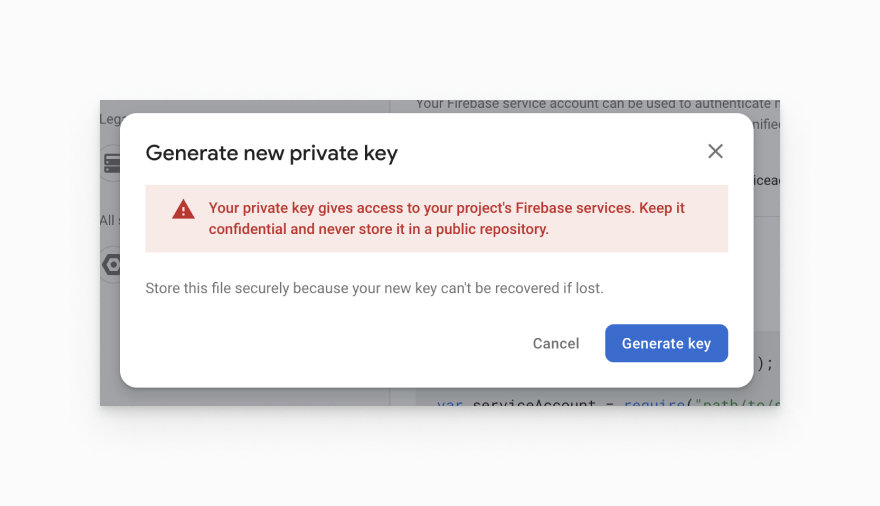Close the dialog with the X icon
The height and width of the screenshot is (506, 880).
[x=715, y=151]
